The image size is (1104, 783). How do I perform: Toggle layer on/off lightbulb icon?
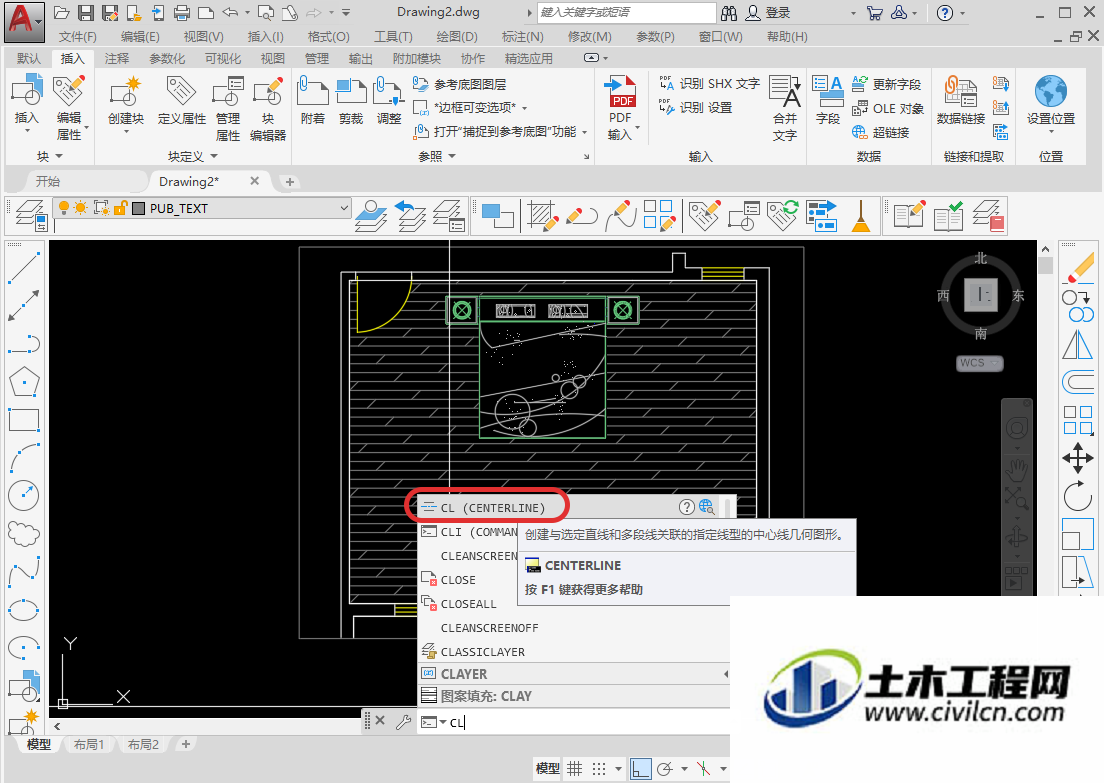tap(63, 208)
